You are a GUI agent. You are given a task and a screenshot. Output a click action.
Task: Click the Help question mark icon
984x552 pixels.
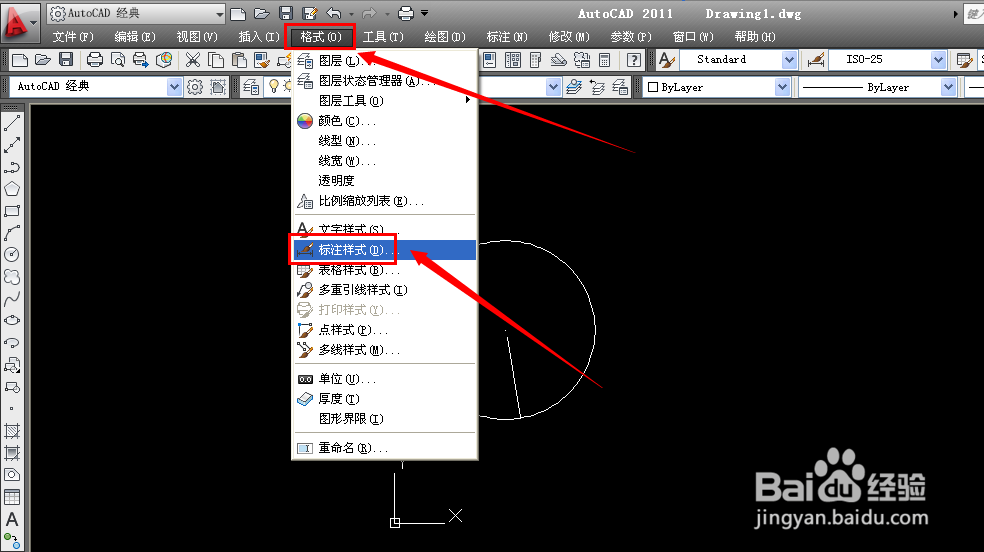point(634,60)
